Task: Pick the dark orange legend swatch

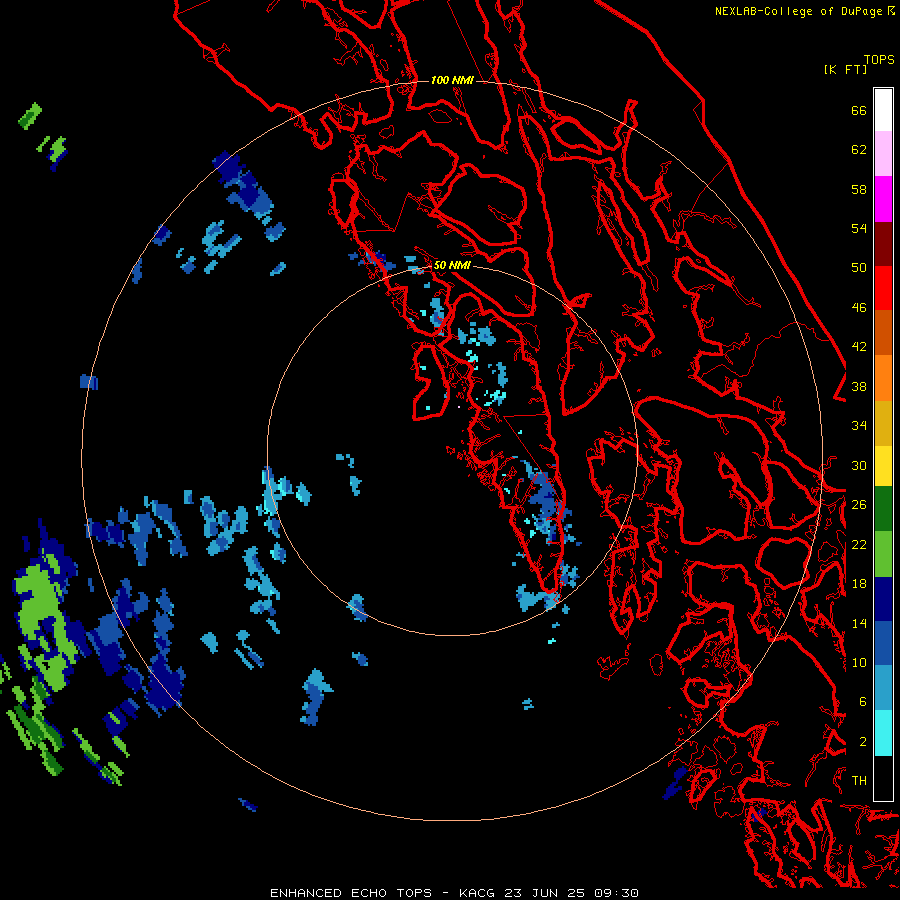Action: [x=883, y=333]
